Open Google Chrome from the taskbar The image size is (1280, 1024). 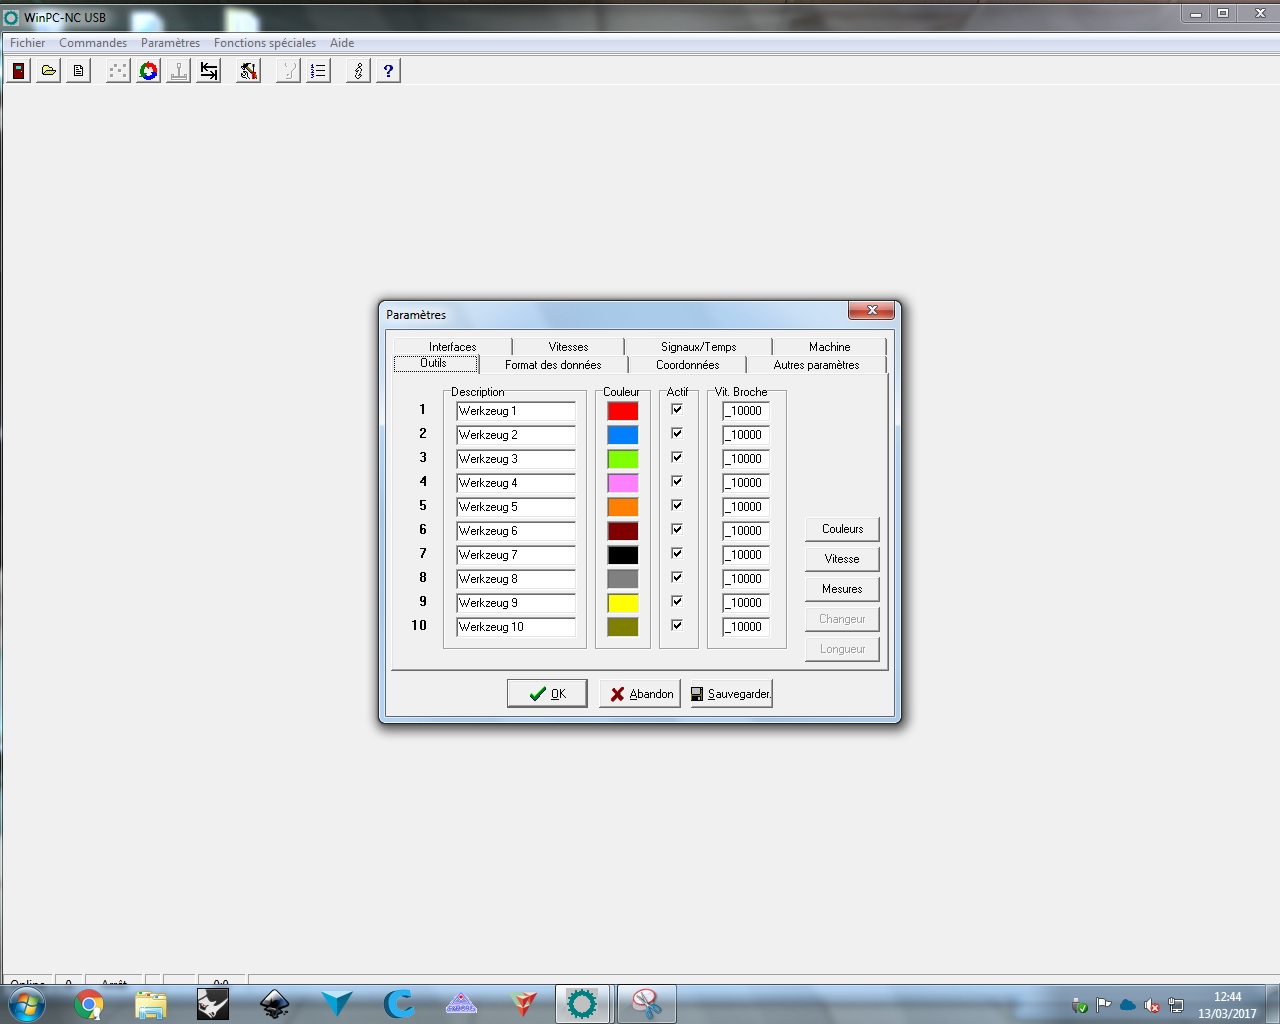click(x=89, y=1004)
